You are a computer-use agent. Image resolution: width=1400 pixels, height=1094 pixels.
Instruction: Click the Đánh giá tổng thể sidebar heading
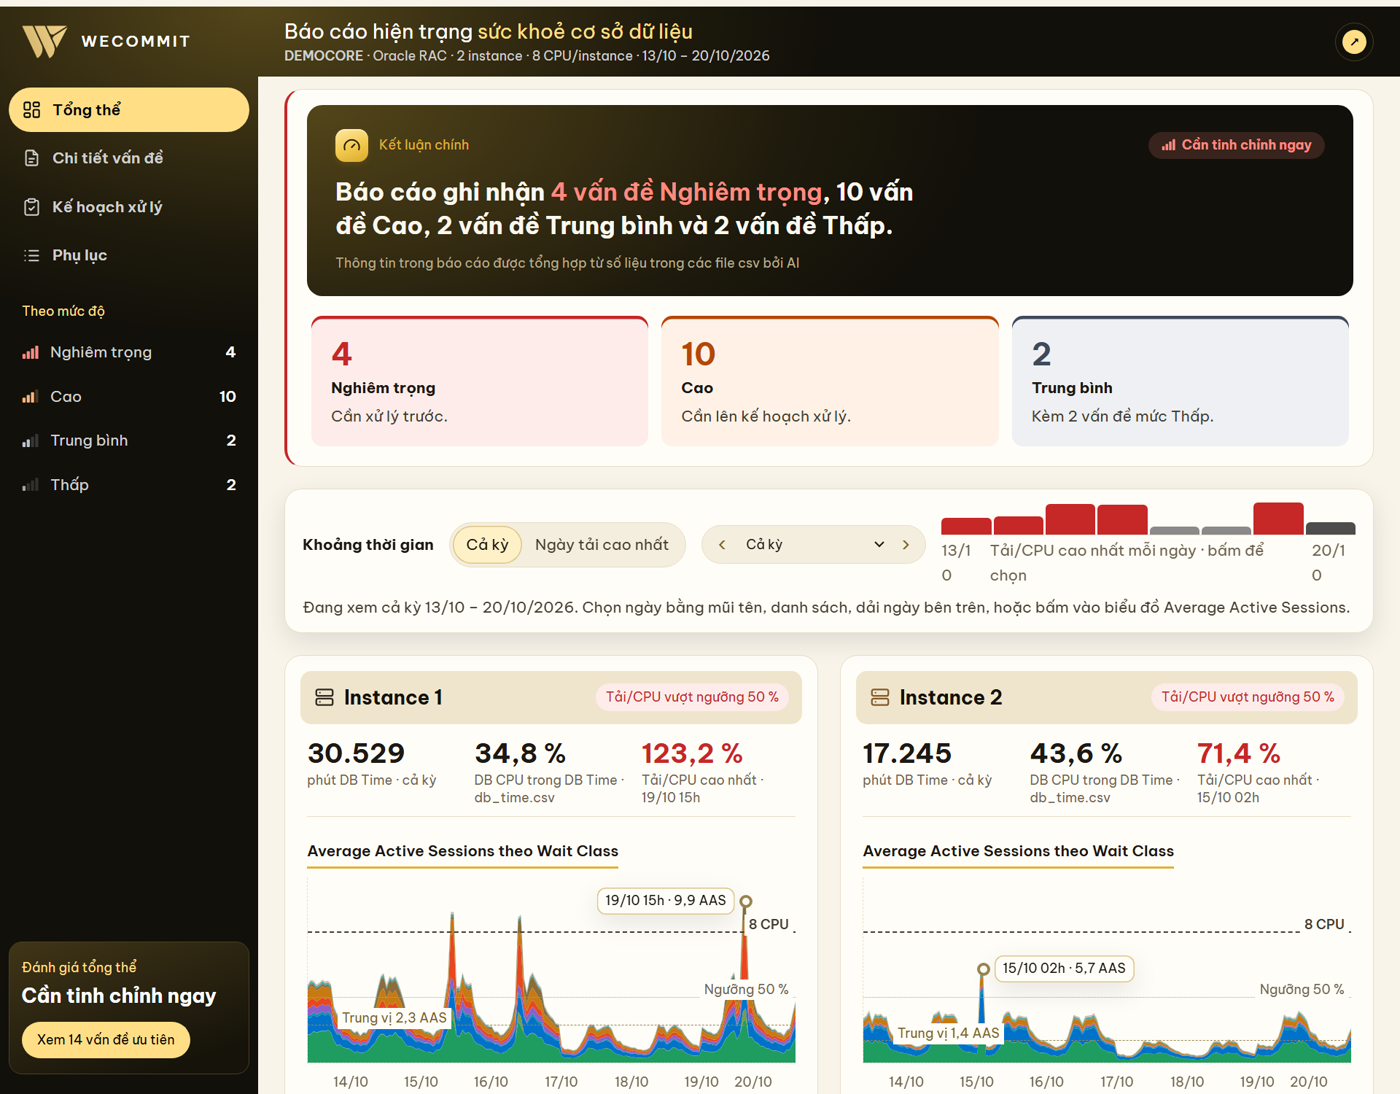point(79,967)
